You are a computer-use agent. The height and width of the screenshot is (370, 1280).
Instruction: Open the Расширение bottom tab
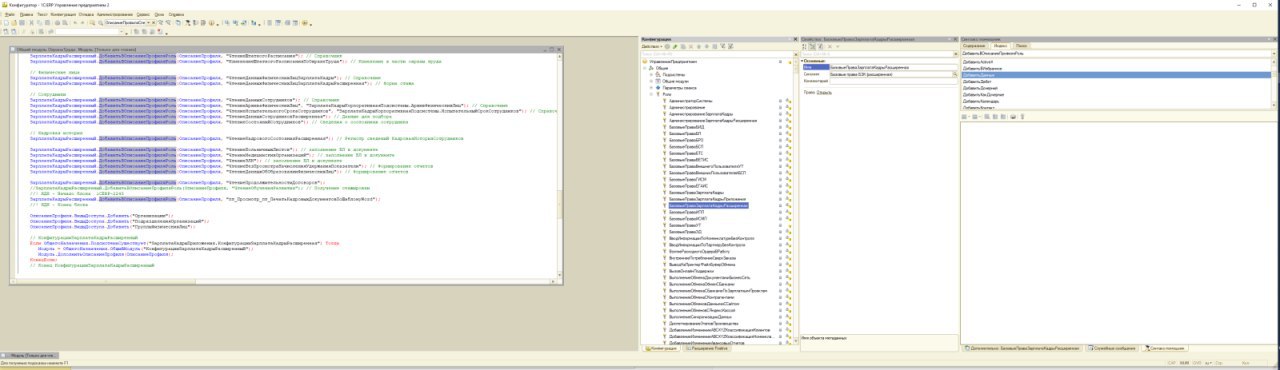[x=707, y=349]
